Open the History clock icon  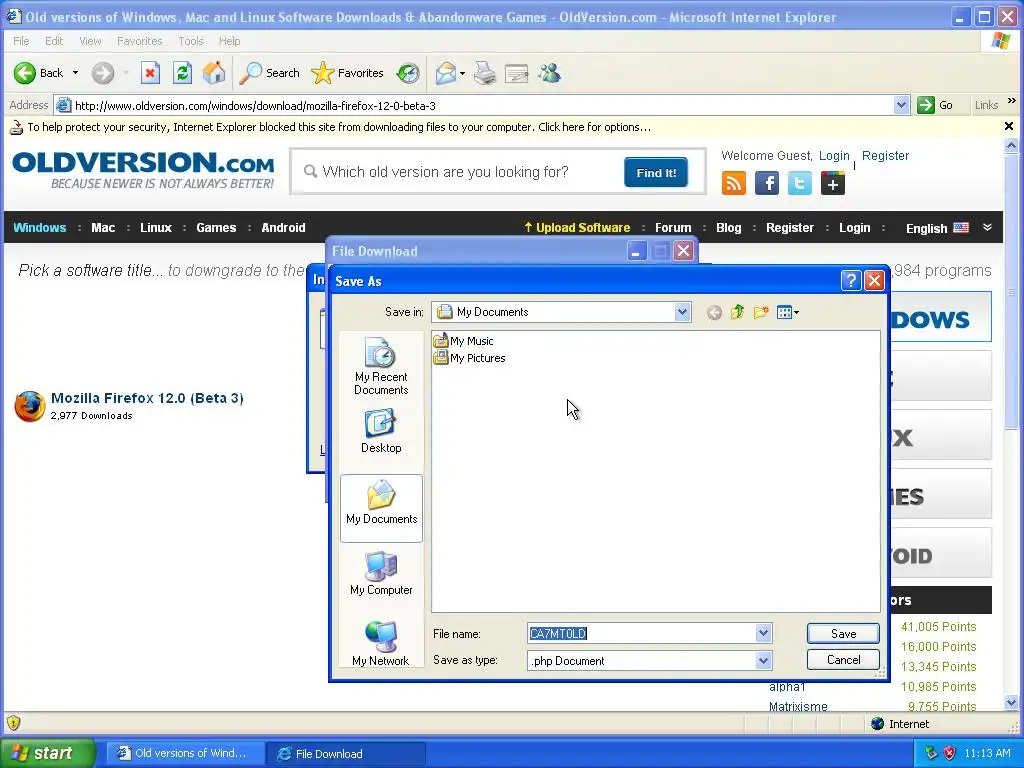(x=408, y=73)
